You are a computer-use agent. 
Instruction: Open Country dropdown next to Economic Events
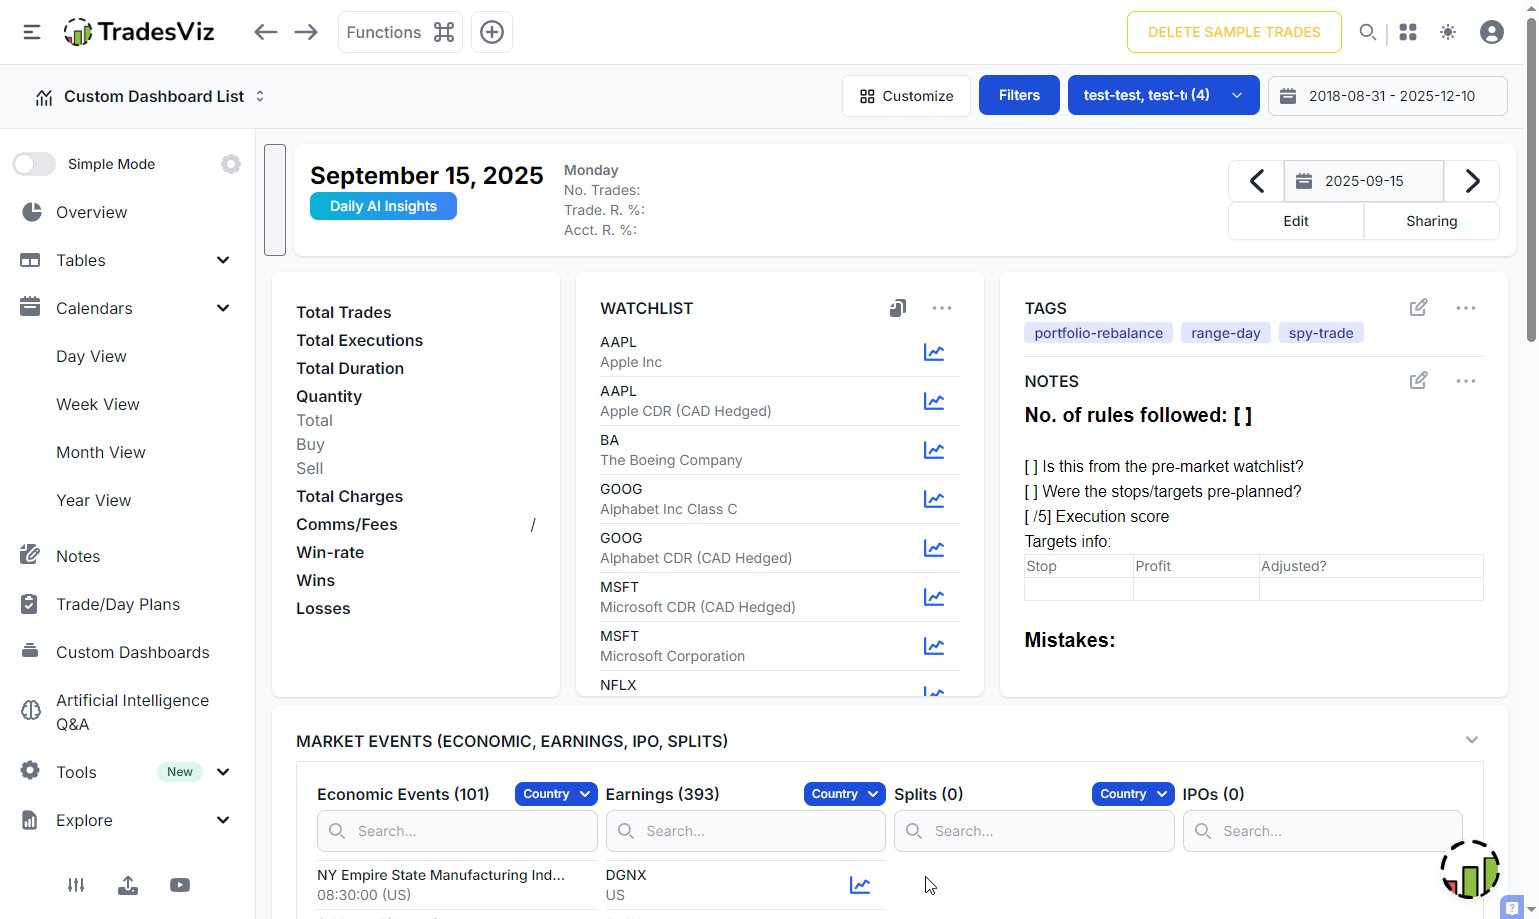[556, 794]
